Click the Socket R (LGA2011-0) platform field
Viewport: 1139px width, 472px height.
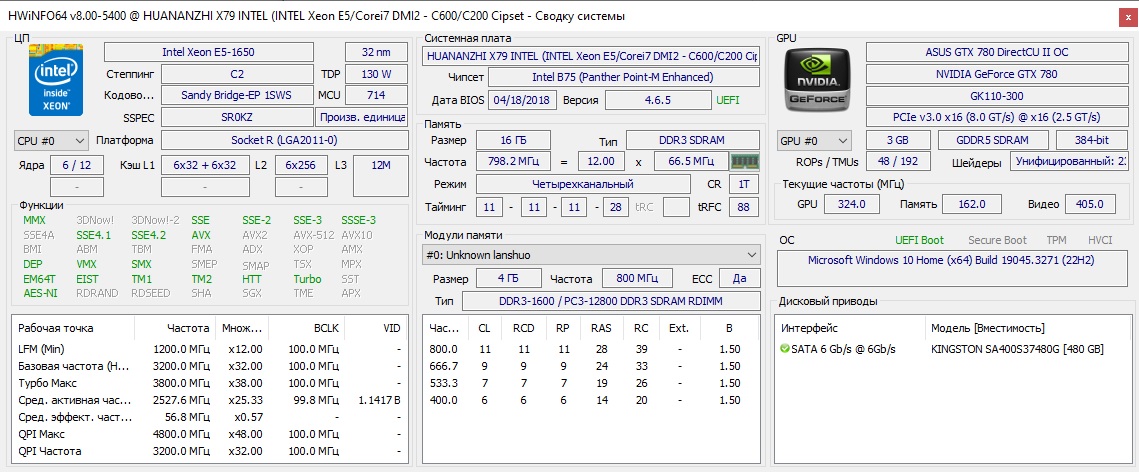click(284, 140)
